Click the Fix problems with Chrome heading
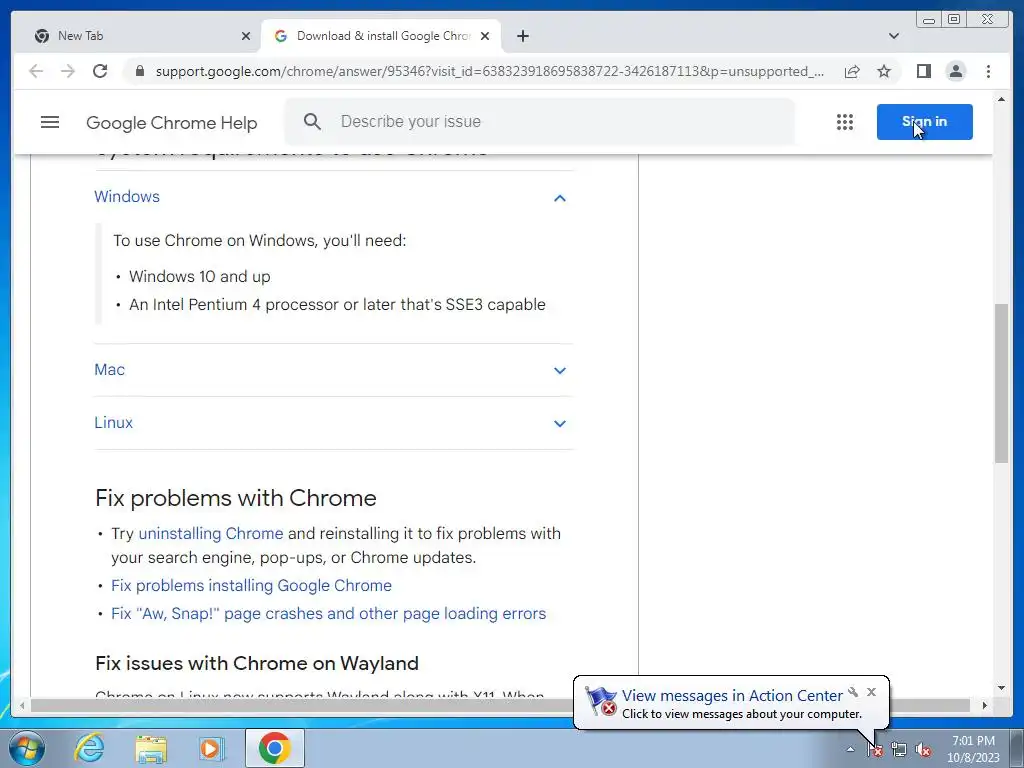Screen dimensions: 1024x768 click(236, 498)
